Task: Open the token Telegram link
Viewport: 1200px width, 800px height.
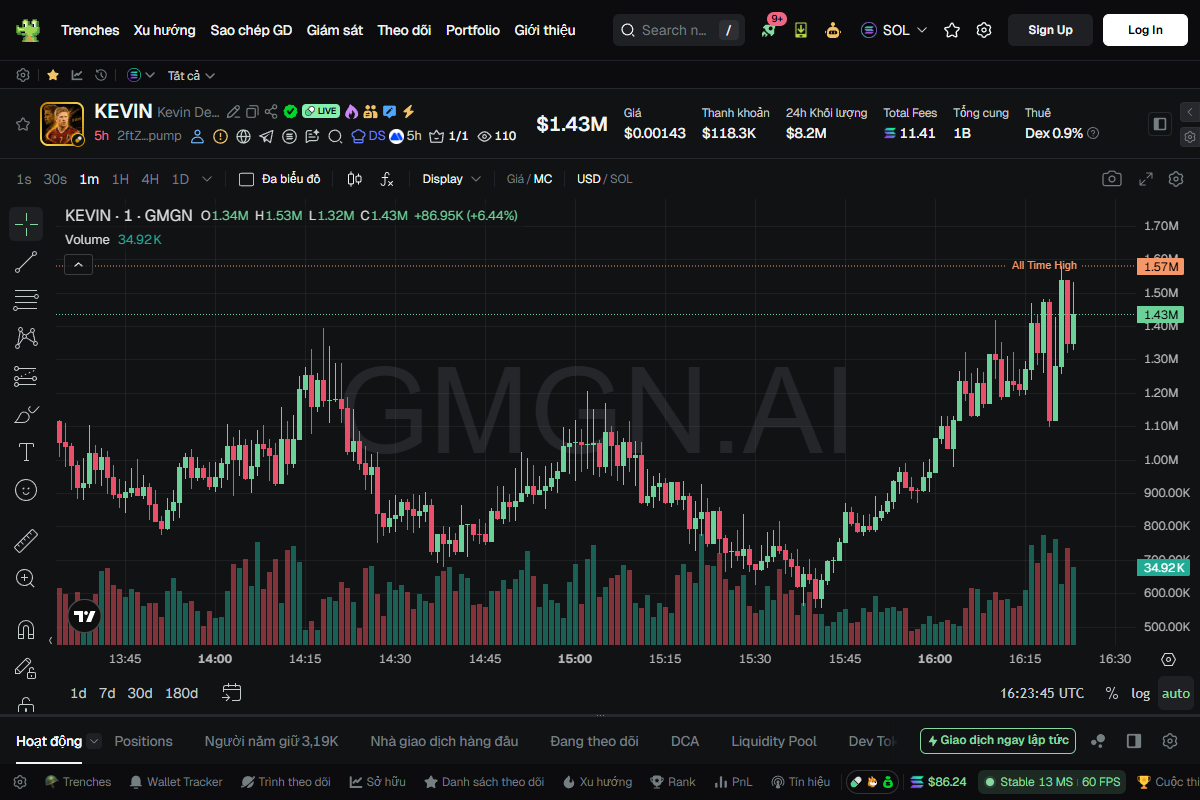Action: tap(266, 136)
